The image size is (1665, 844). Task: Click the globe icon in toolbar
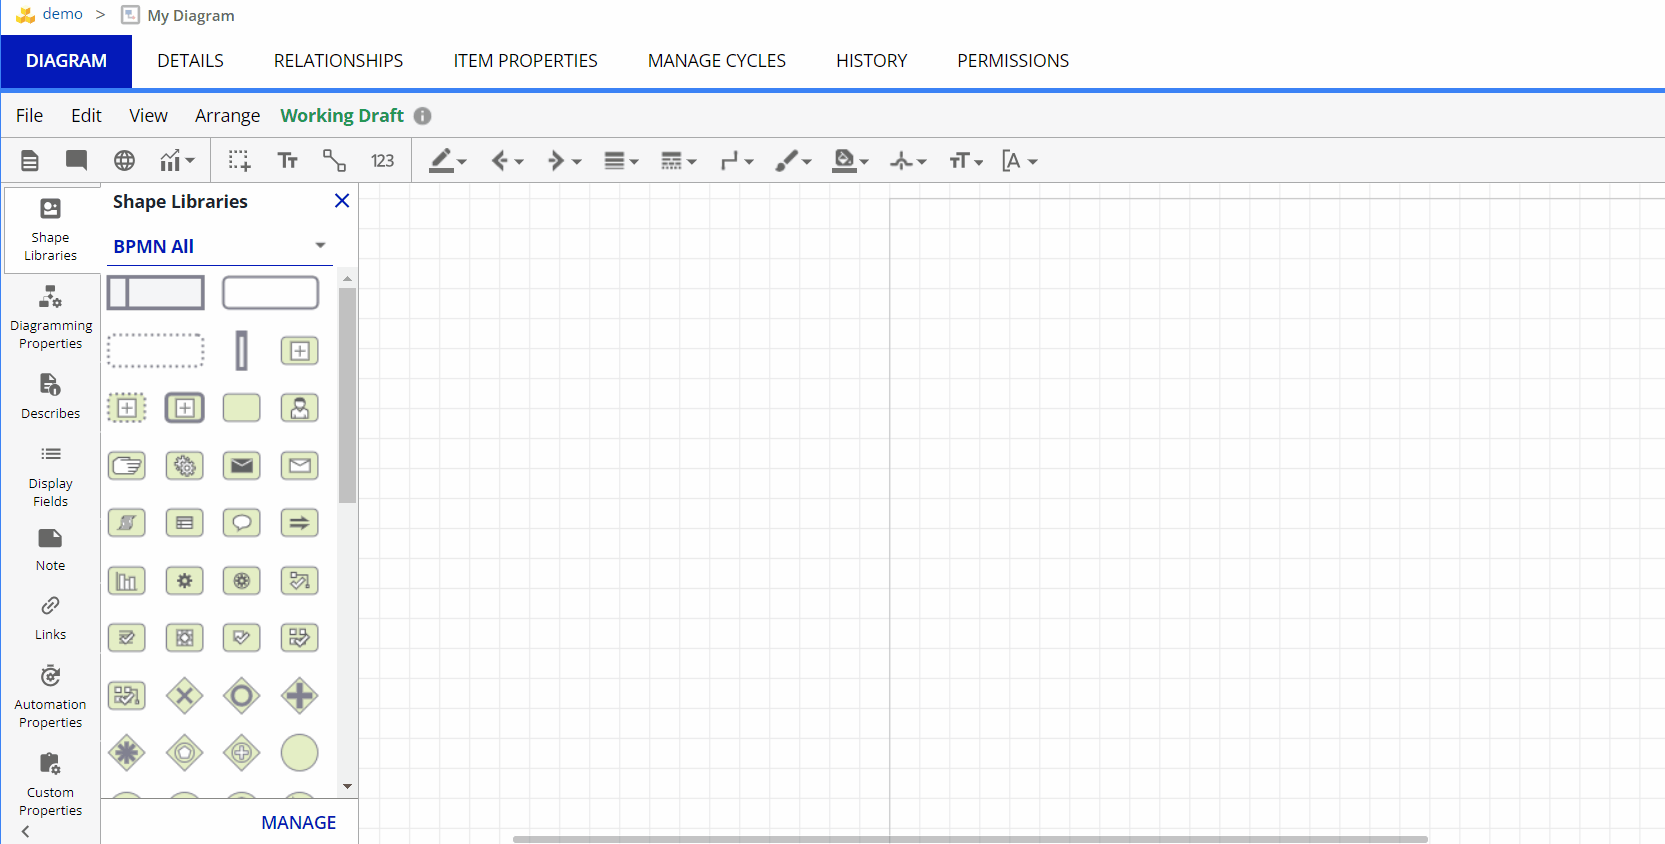[x=124, y=160]
